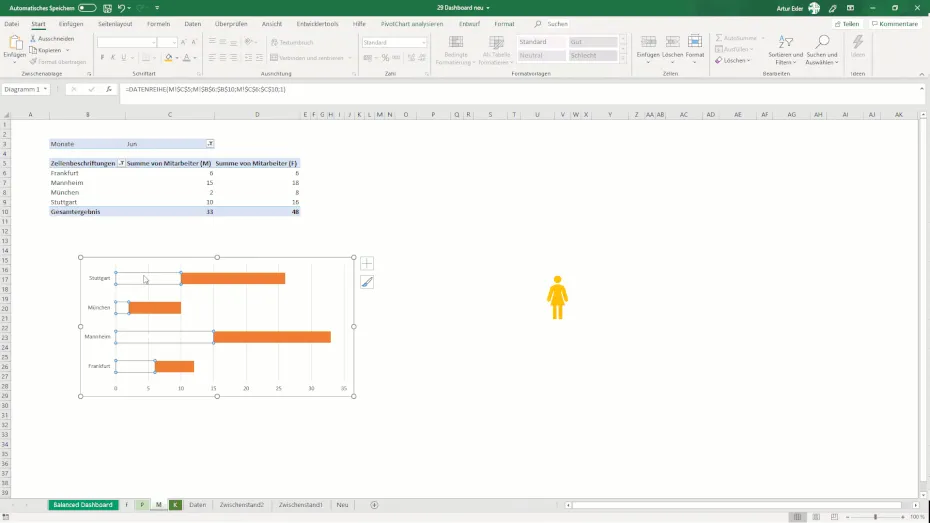Open the Datei menu

[11, 24]
